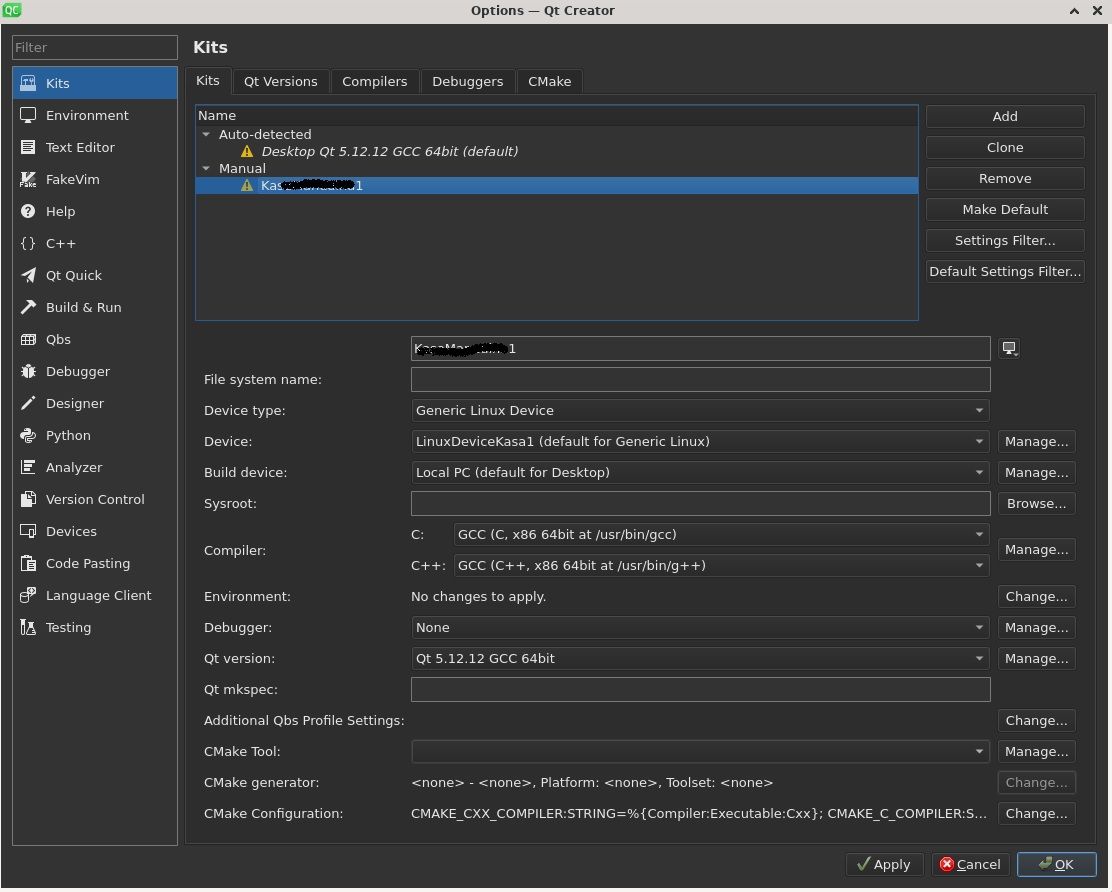Open Version Control icon
The image size is (1112, 892).
28,499
